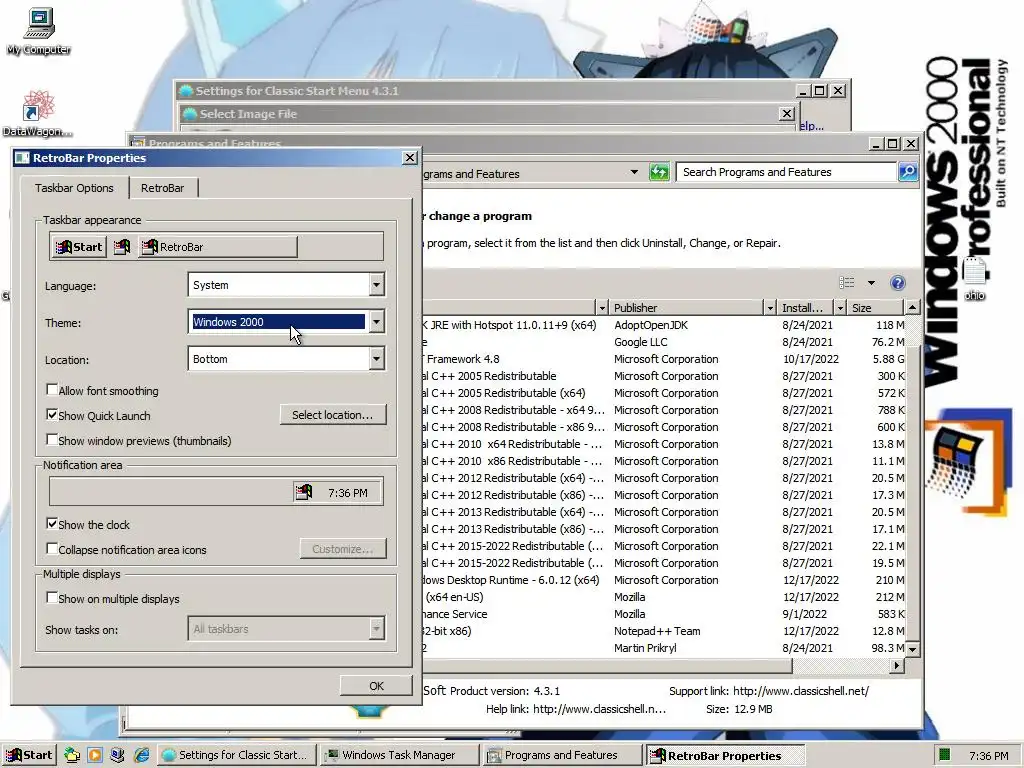Open the Install column filter arrow
The height and width of the screenshot is (768, 1024).
[840, 308]
